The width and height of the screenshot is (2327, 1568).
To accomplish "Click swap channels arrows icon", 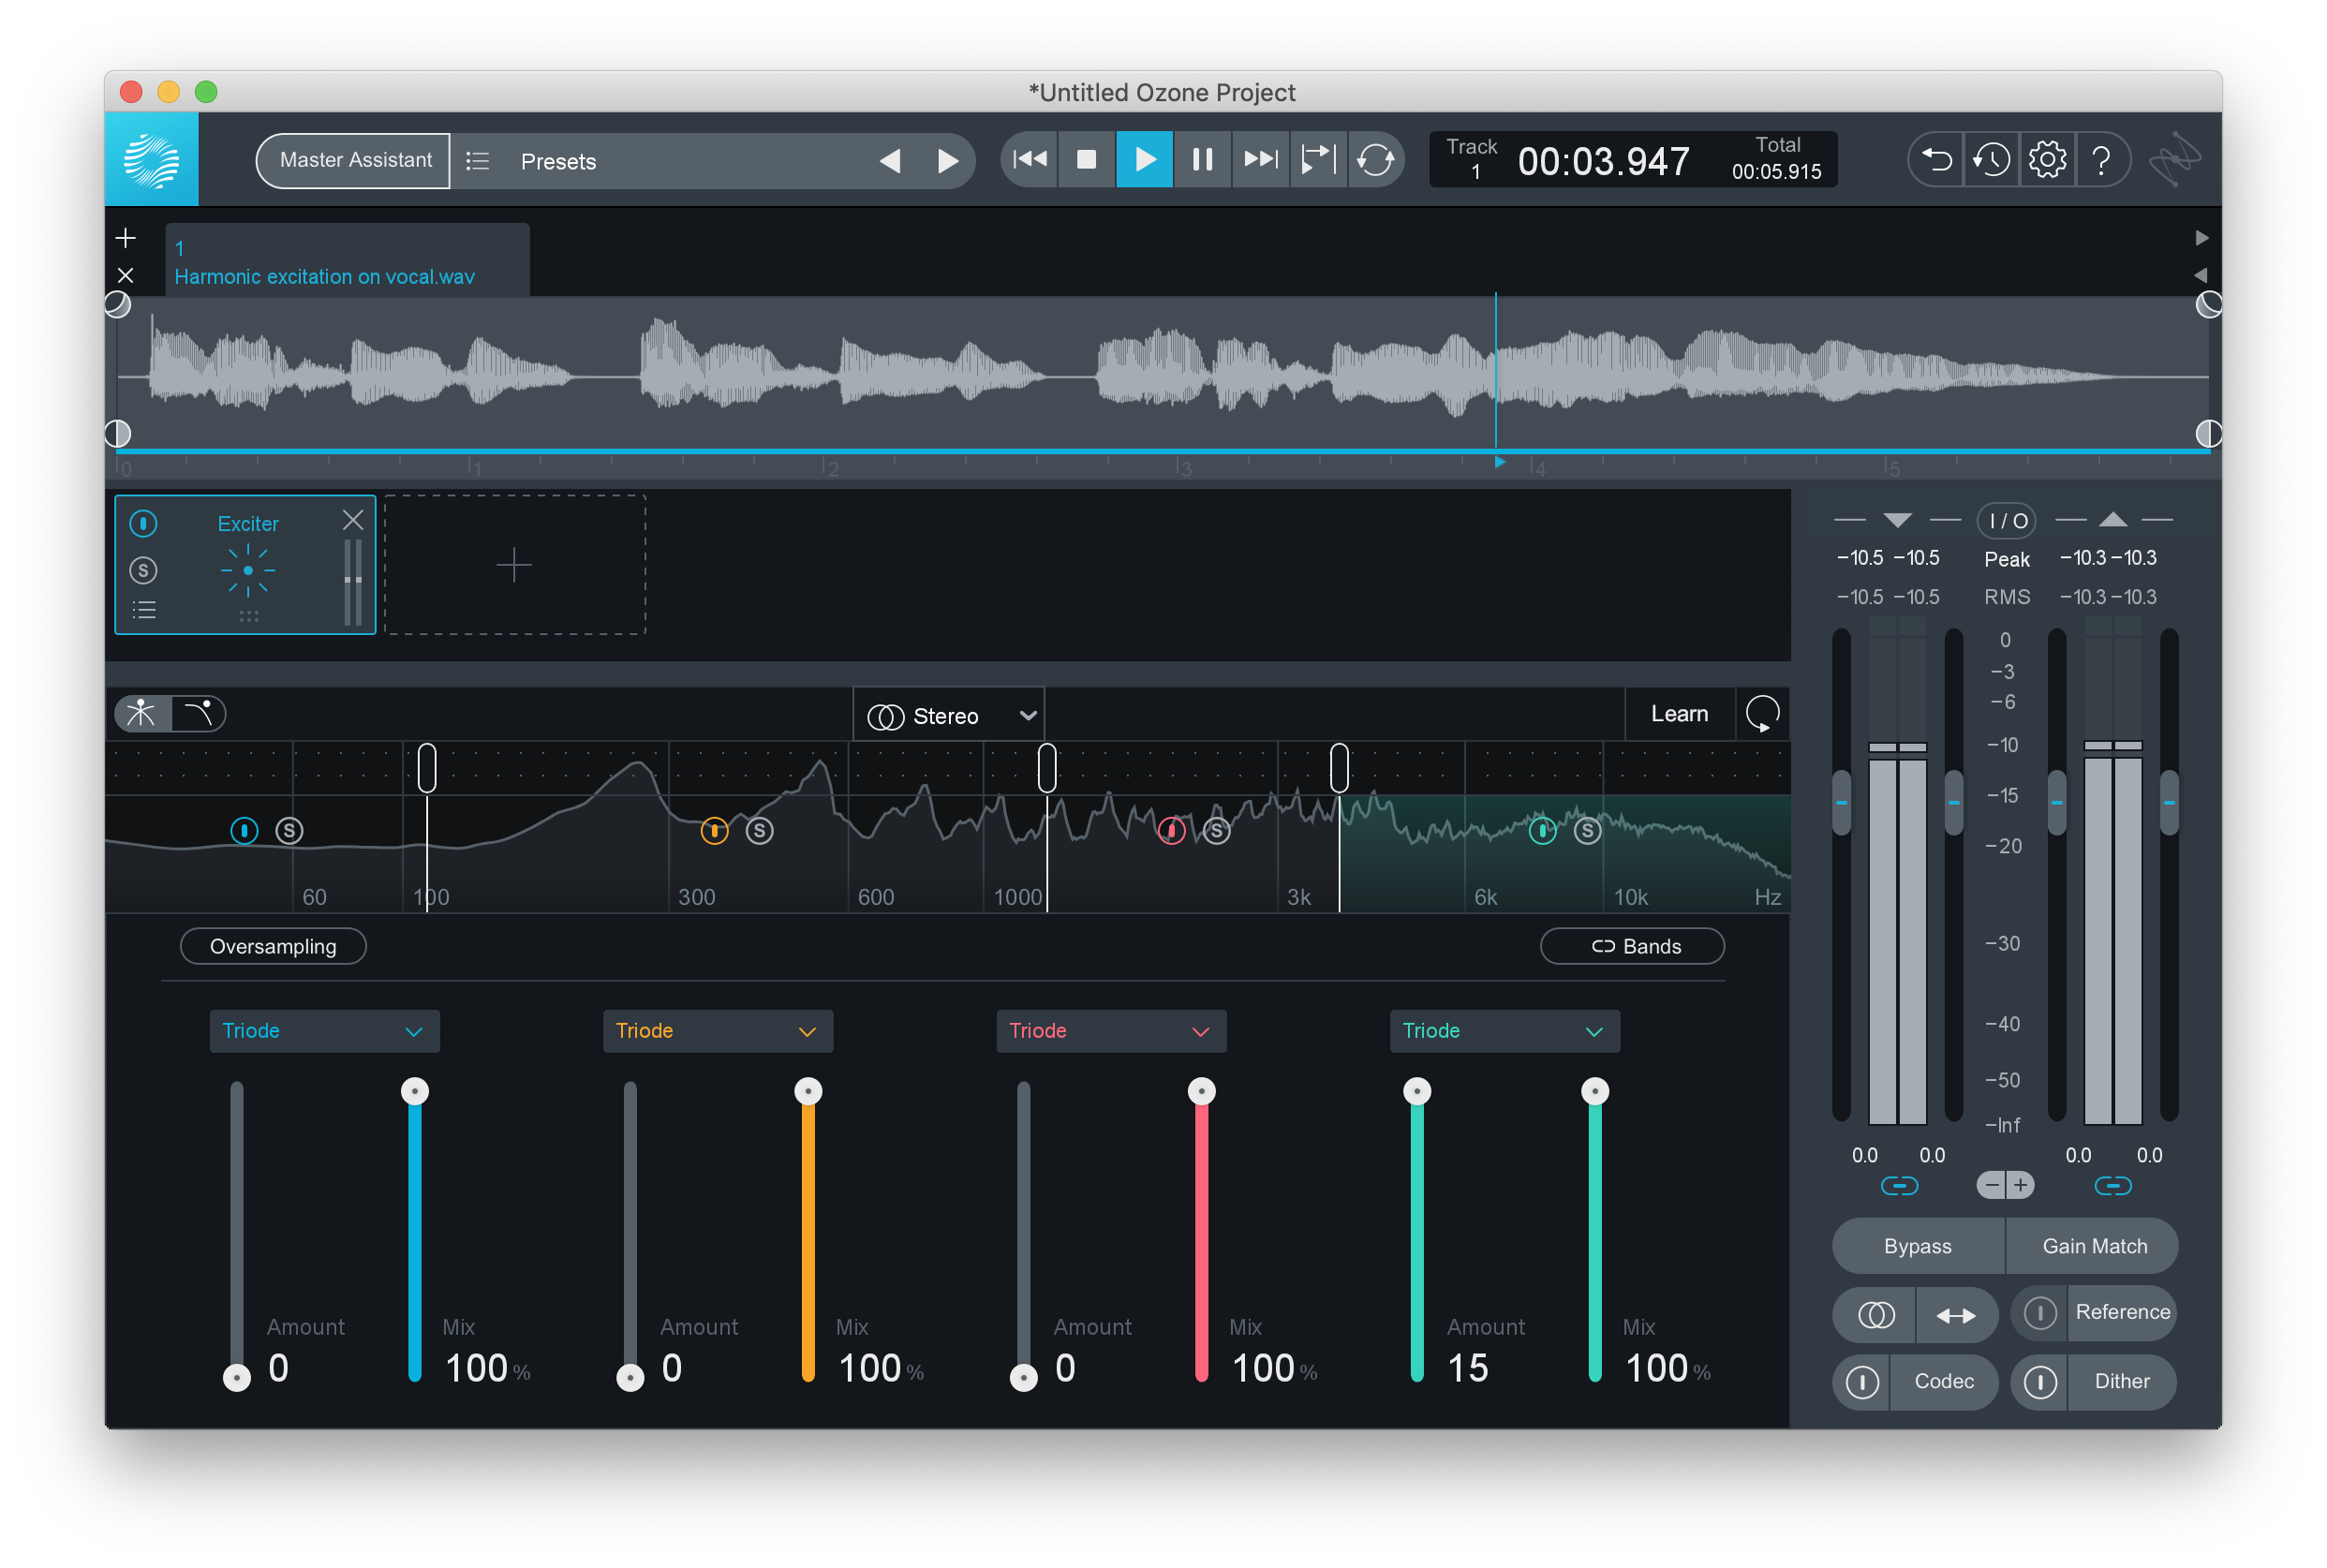I will click(1956, 1315).
